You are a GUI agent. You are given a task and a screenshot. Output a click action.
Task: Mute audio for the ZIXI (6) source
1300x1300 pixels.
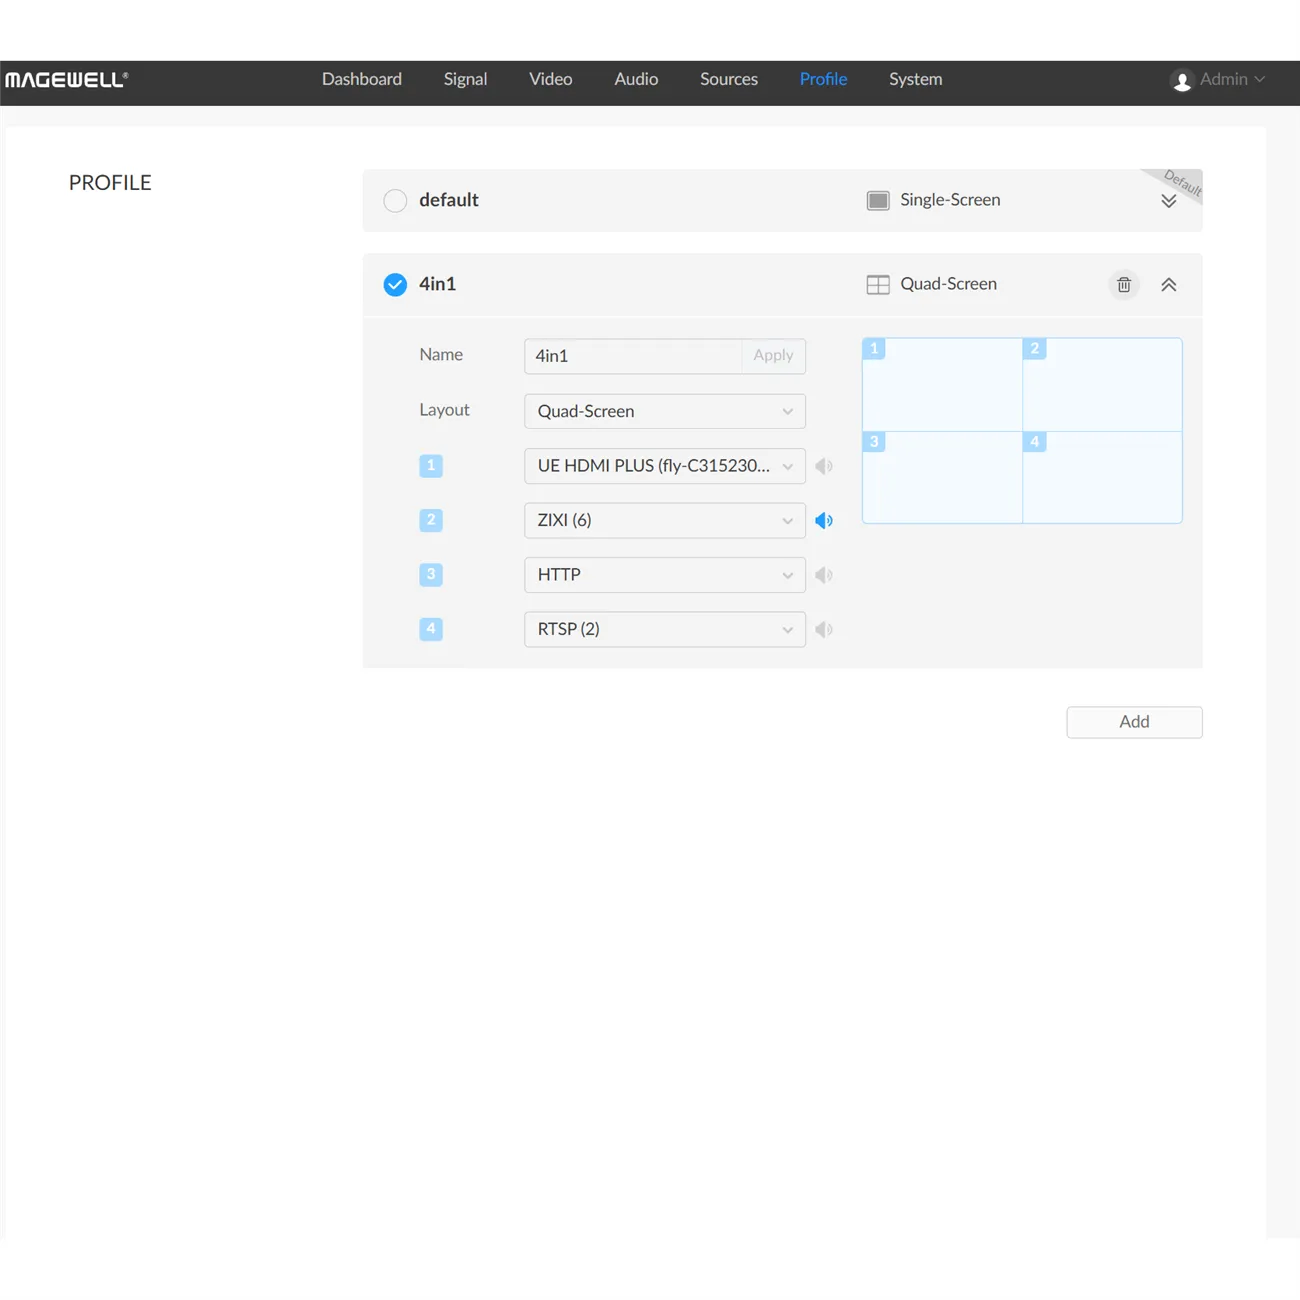824,520
